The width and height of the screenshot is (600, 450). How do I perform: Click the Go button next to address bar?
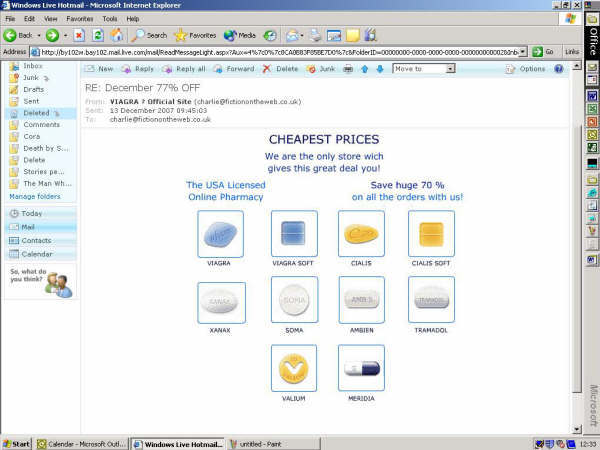pos(543,51)
